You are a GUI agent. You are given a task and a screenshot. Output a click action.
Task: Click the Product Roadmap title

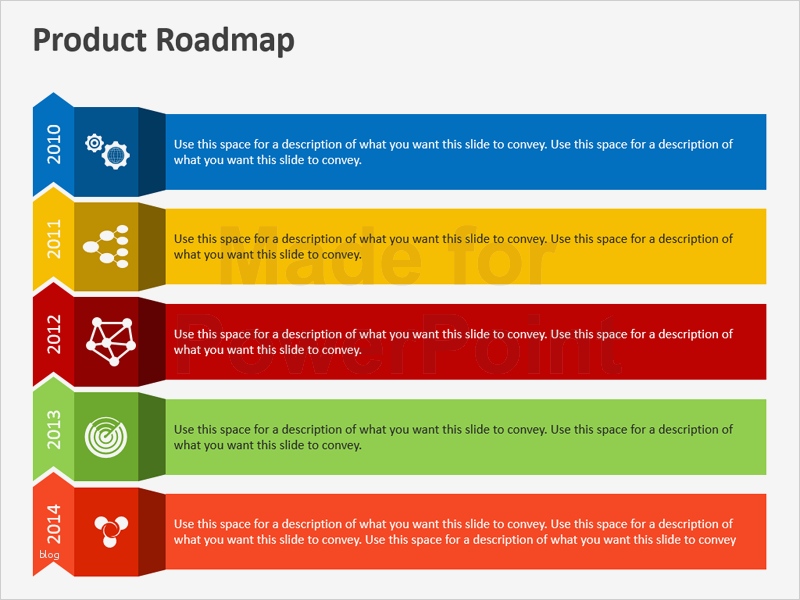(x=164, y=40)
